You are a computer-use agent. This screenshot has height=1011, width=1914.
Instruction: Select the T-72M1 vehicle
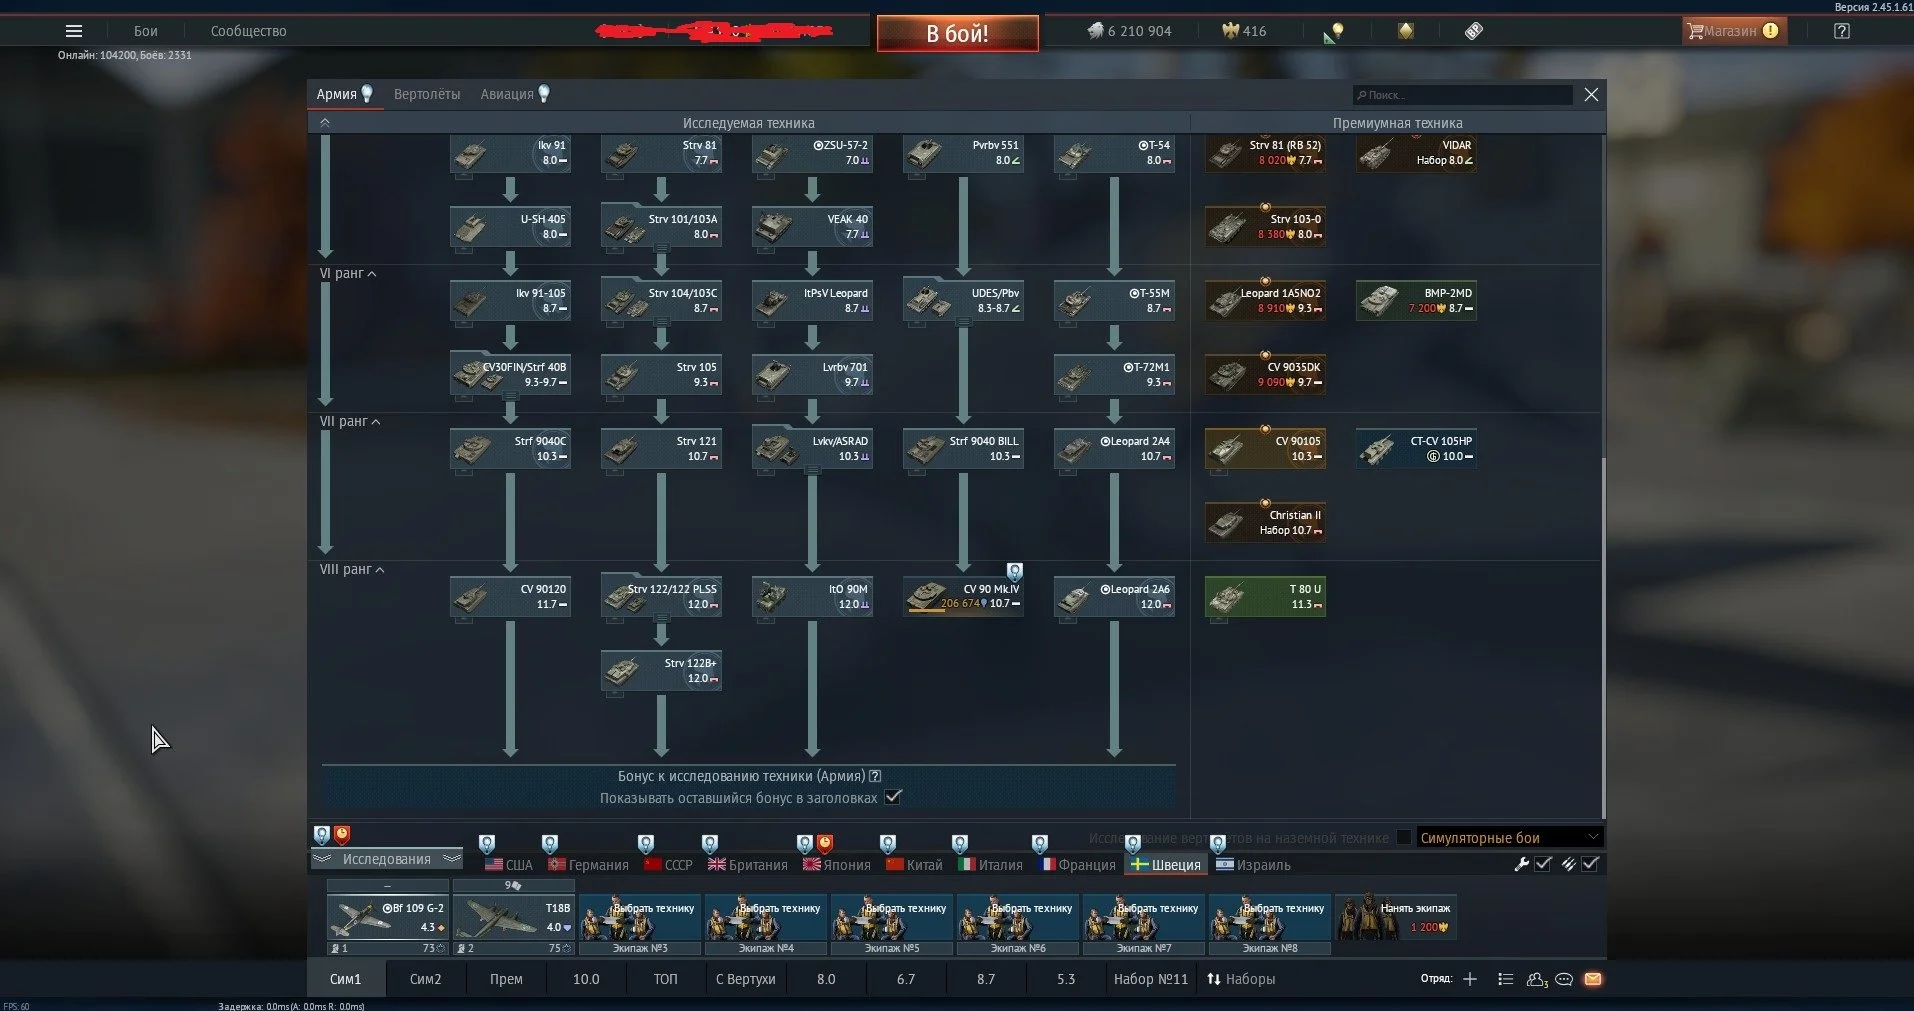tap(1114, 375)
